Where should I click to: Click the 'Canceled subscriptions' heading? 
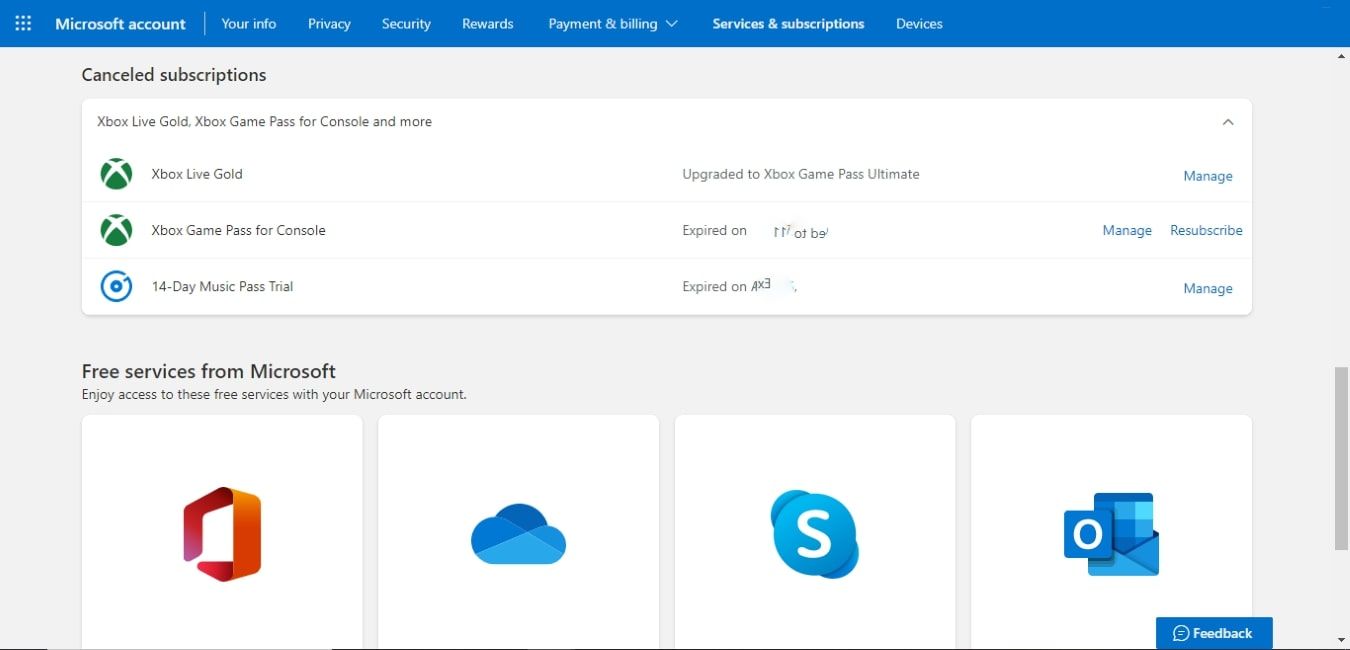pyautogui.click(x=174, y=75)
